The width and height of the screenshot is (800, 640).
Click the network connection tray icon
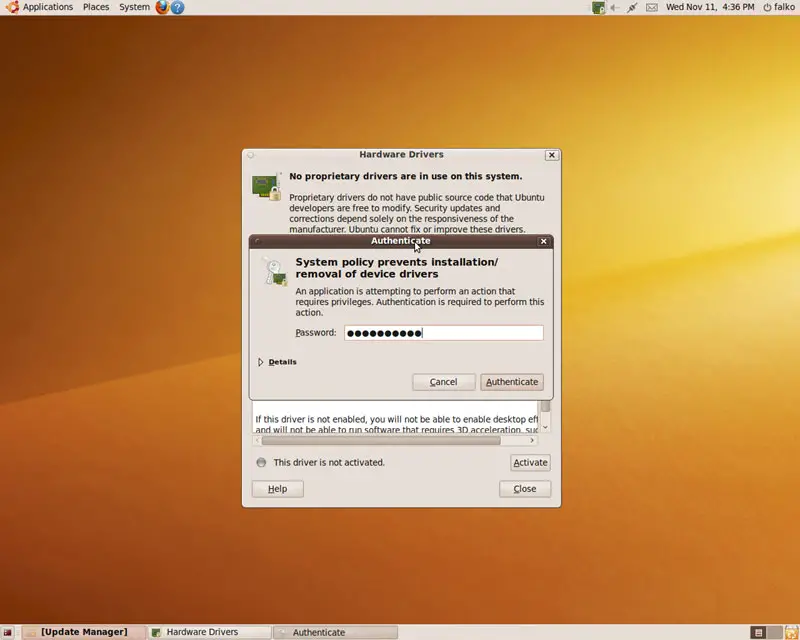click(632, 7)
